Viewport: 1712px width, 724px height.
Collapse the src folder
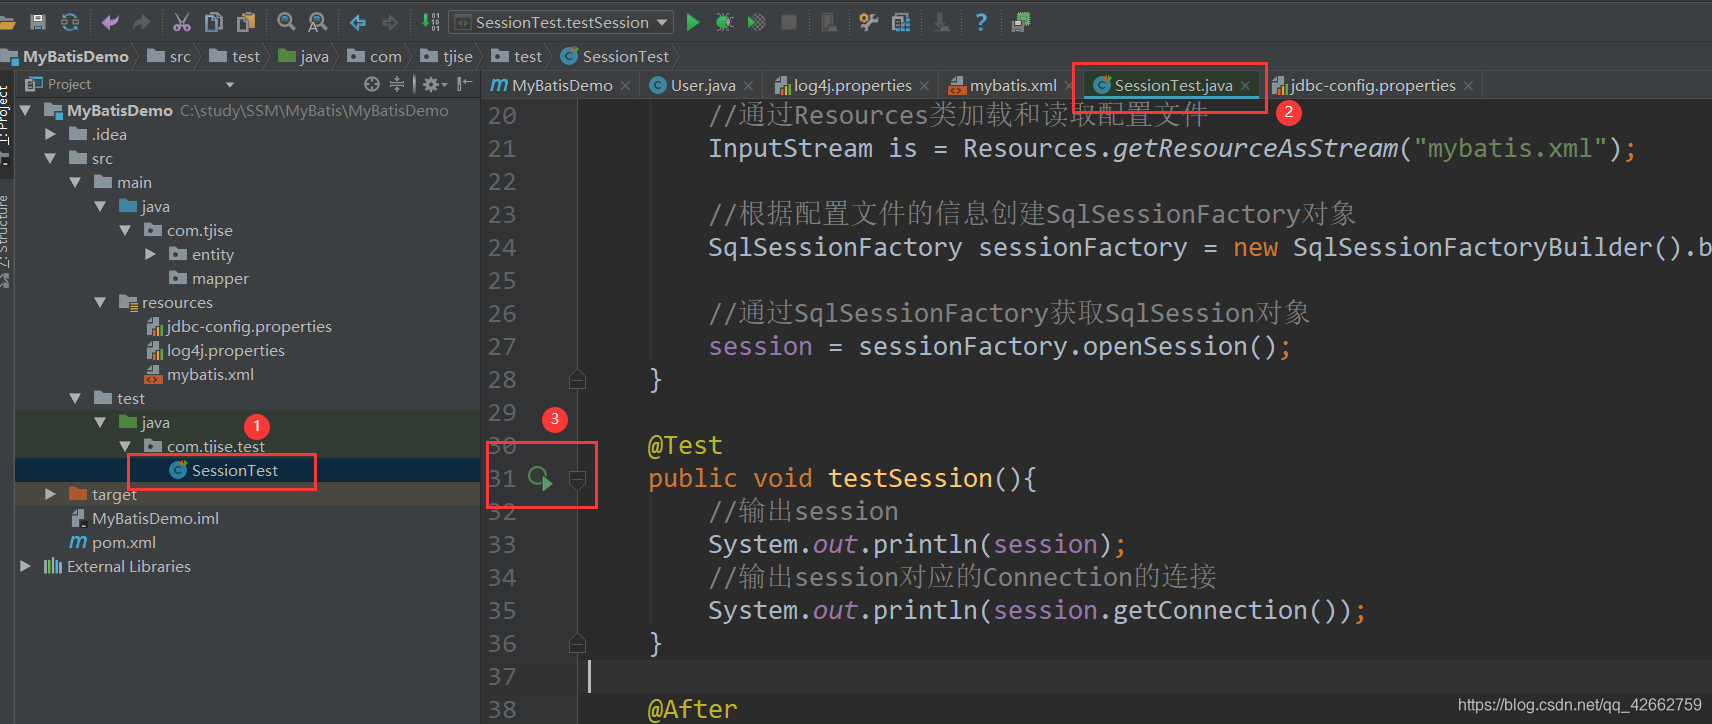coord(50,158)
